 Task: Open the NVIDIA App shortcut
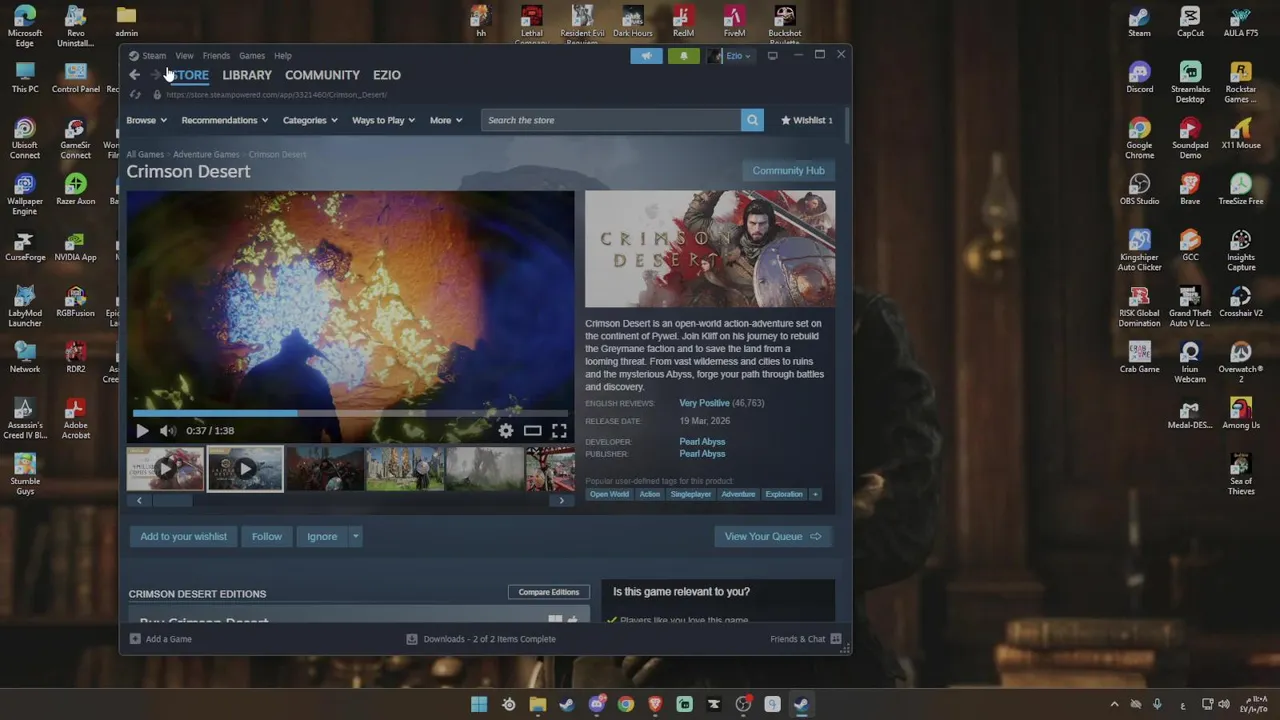pos(76,245)
